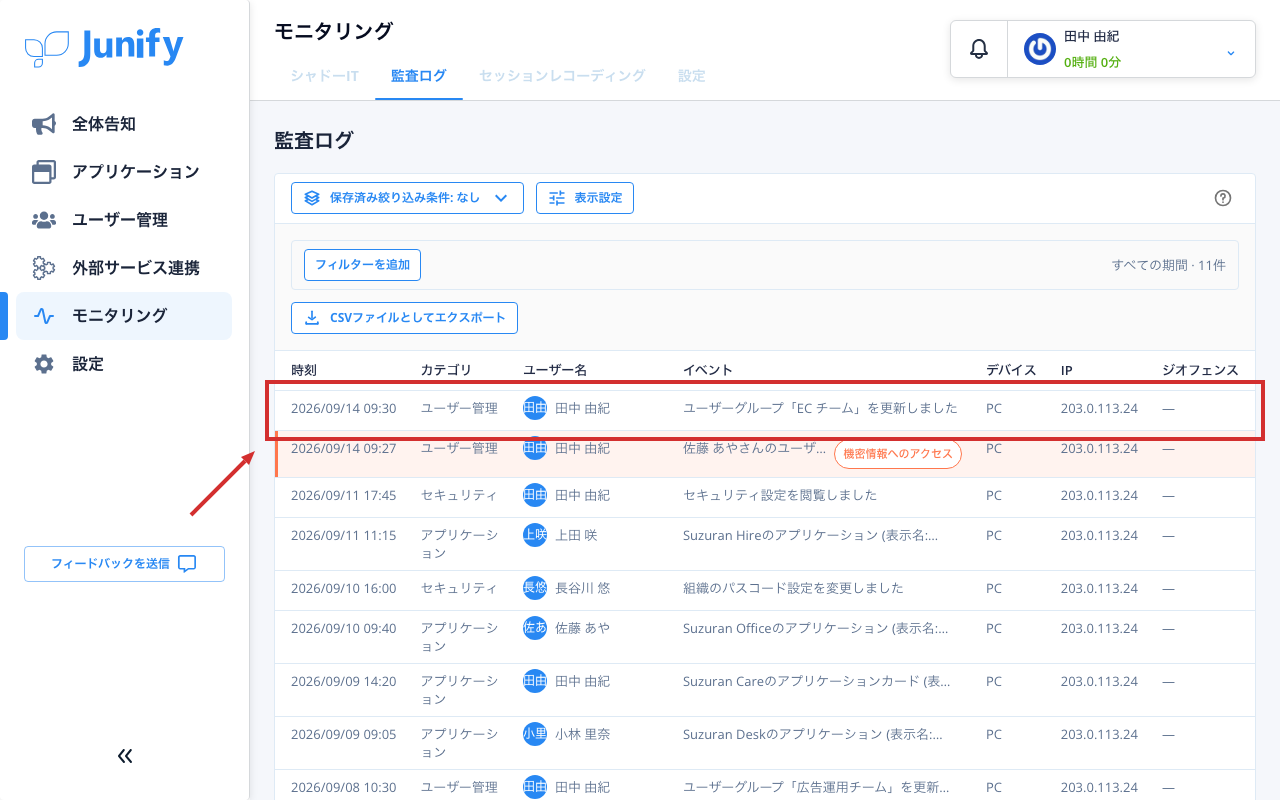Select モニタリング in sidebar
This screenshot has height=800, width=1280.
pos(124,316)
